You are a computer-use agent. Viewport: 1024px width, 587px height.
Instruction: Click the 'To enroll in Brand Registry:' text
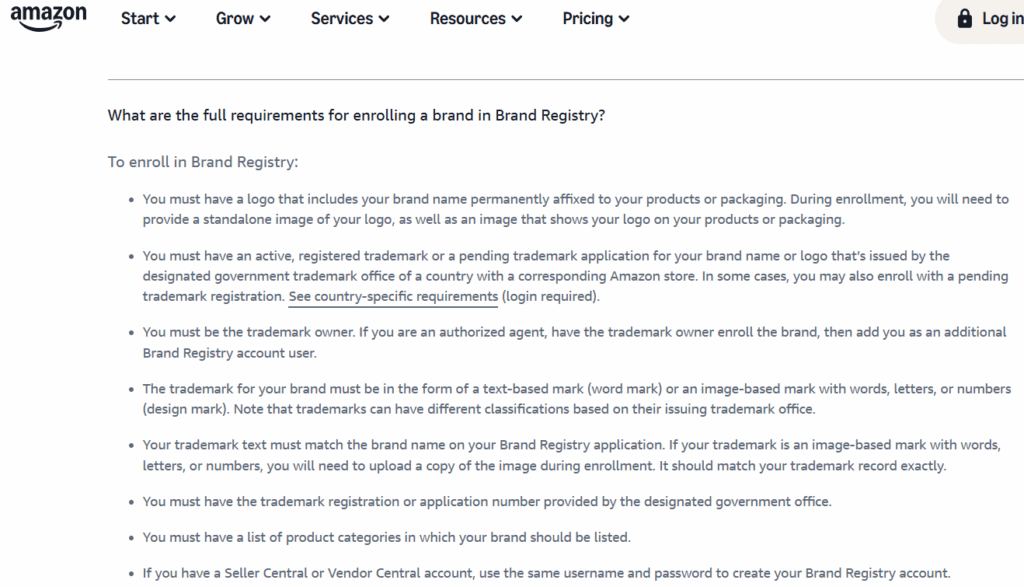point(202,162)
